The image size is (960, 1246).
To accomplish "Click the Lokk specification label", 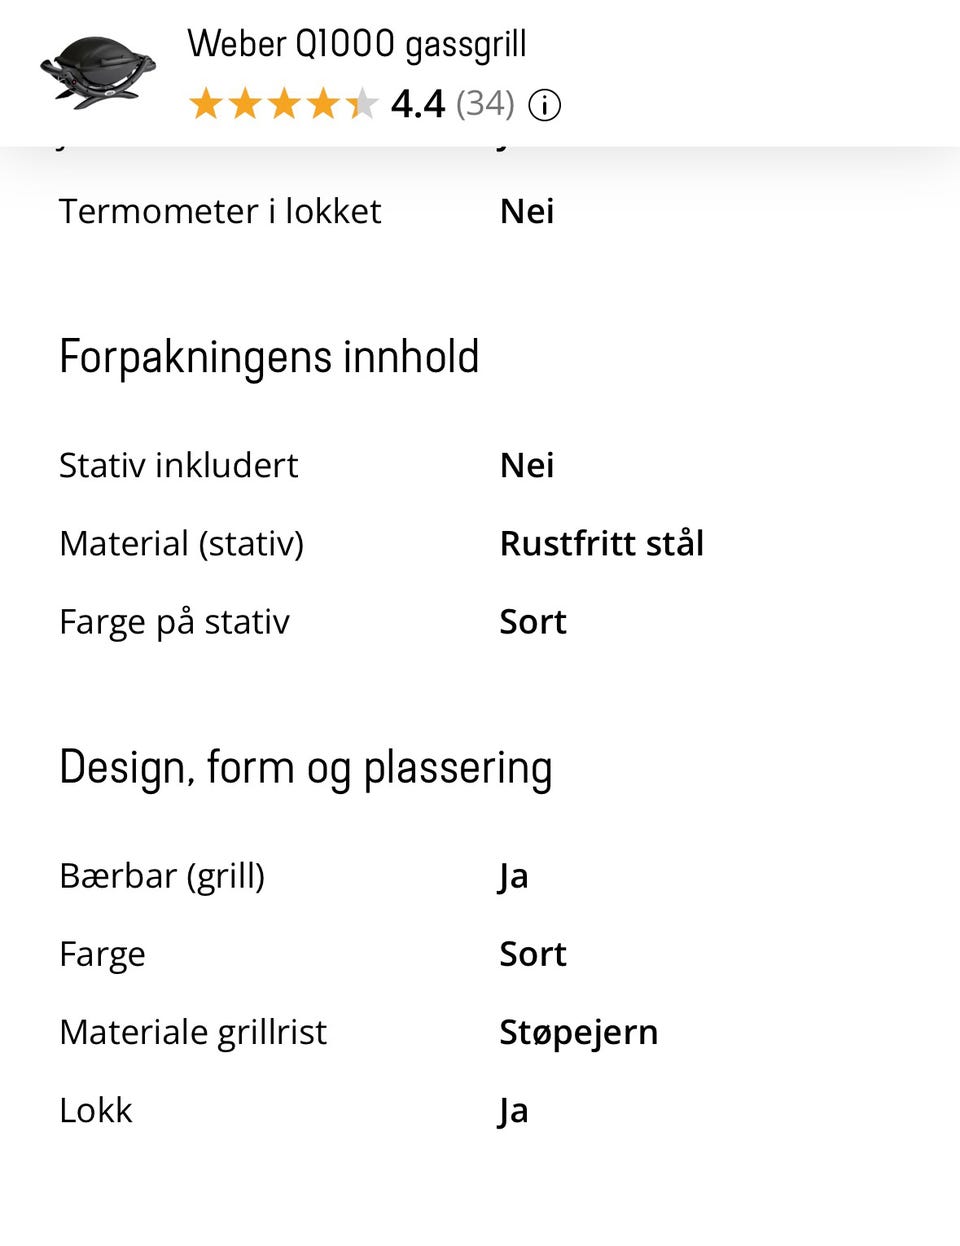I will (96, 1110).
